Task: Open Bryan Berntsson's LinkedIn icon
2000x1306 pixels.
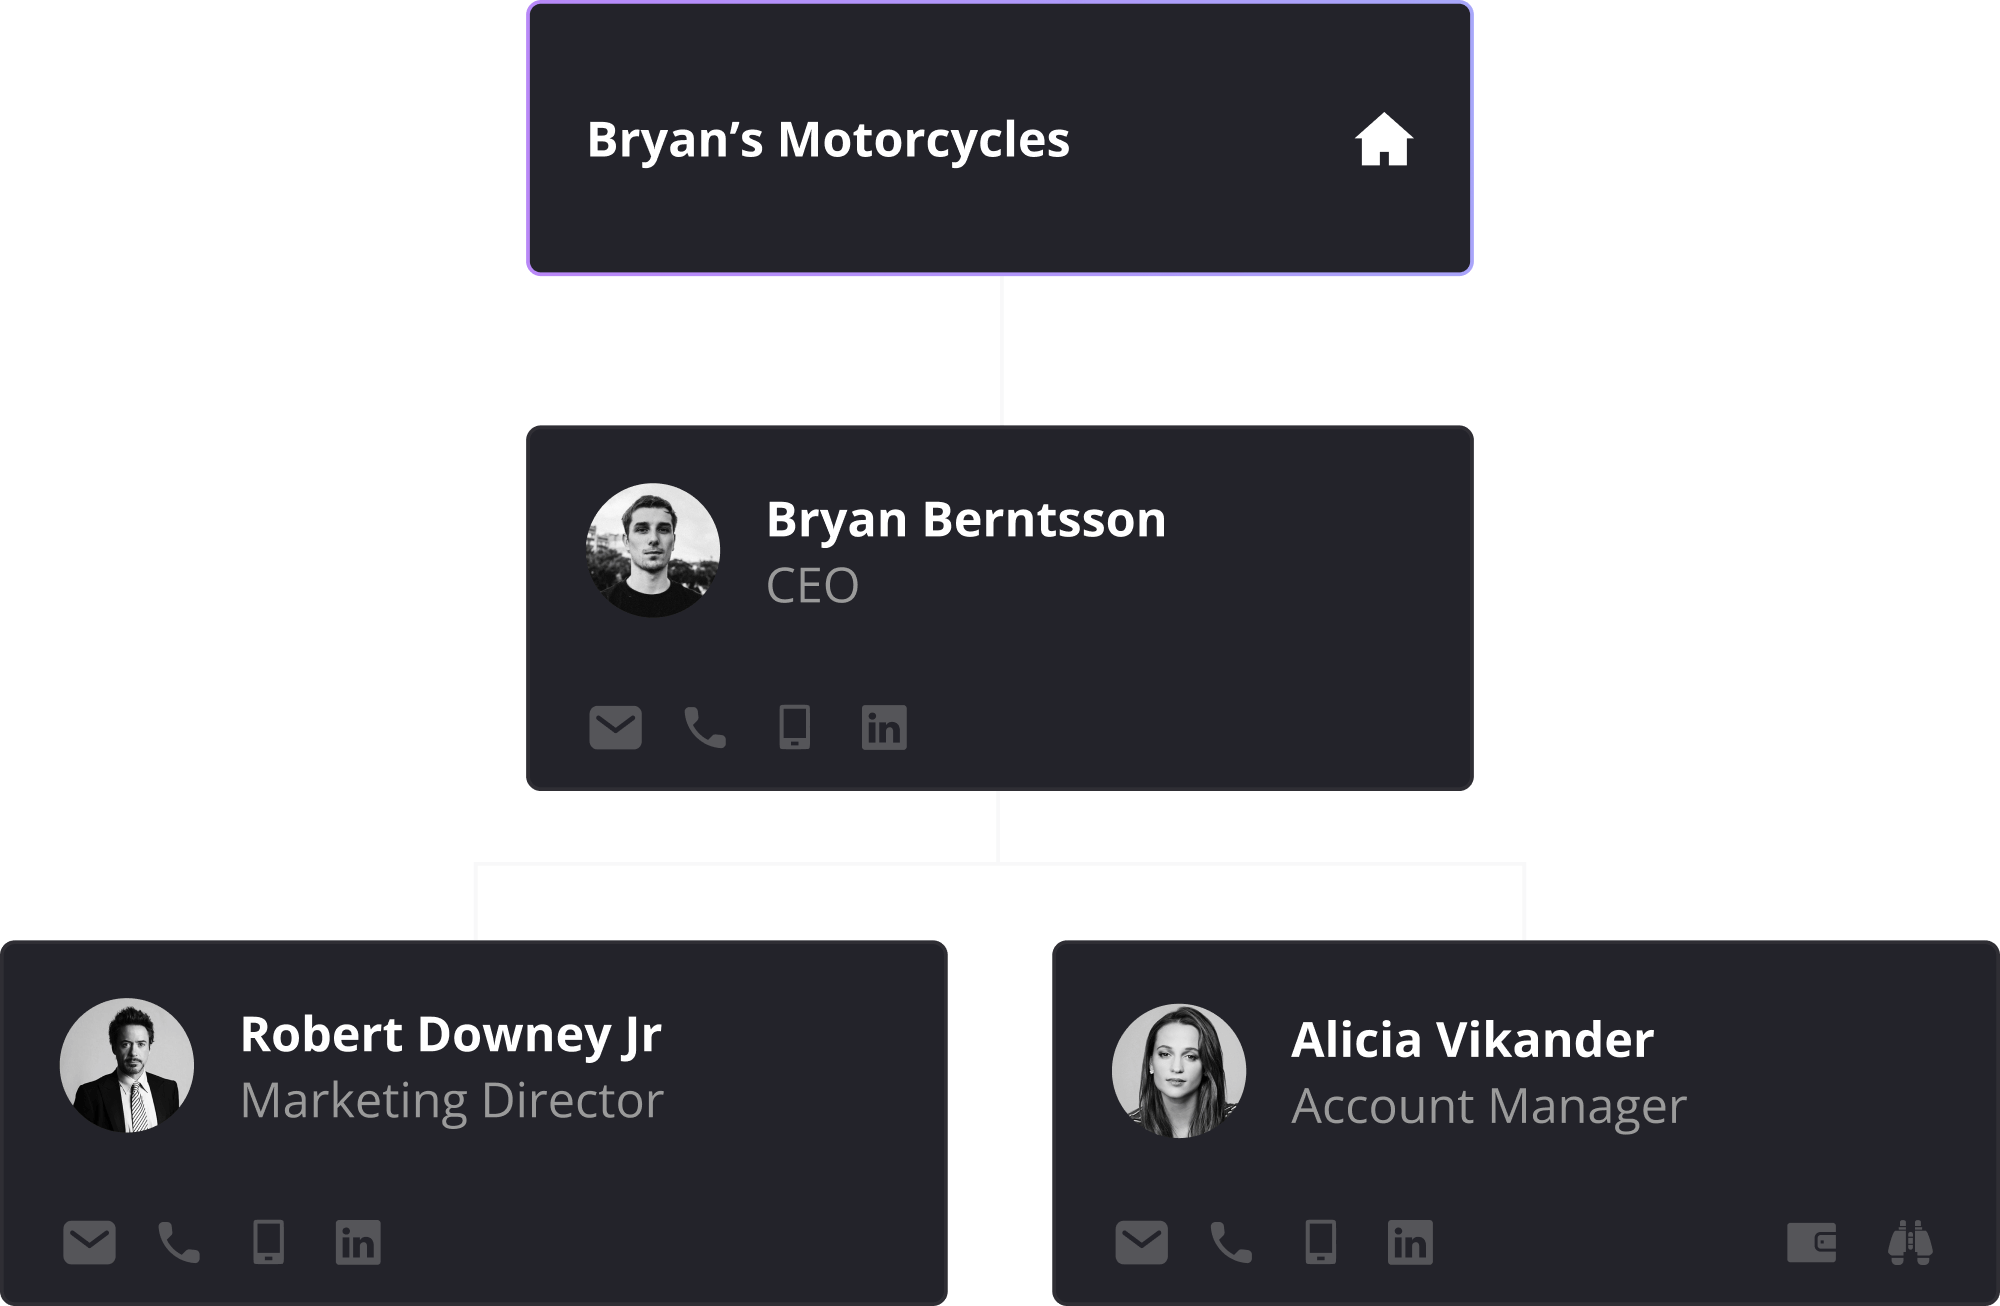Action: [884, 729]
